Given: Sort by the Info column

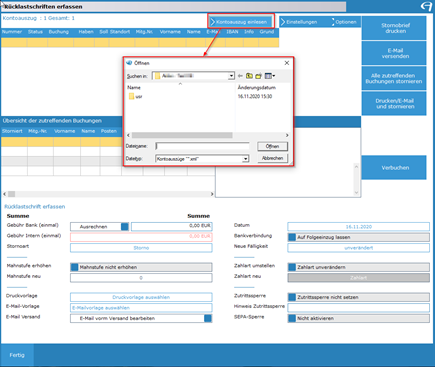Looking at the screenshot, I should pyautogui.click(x=249, y=32).
